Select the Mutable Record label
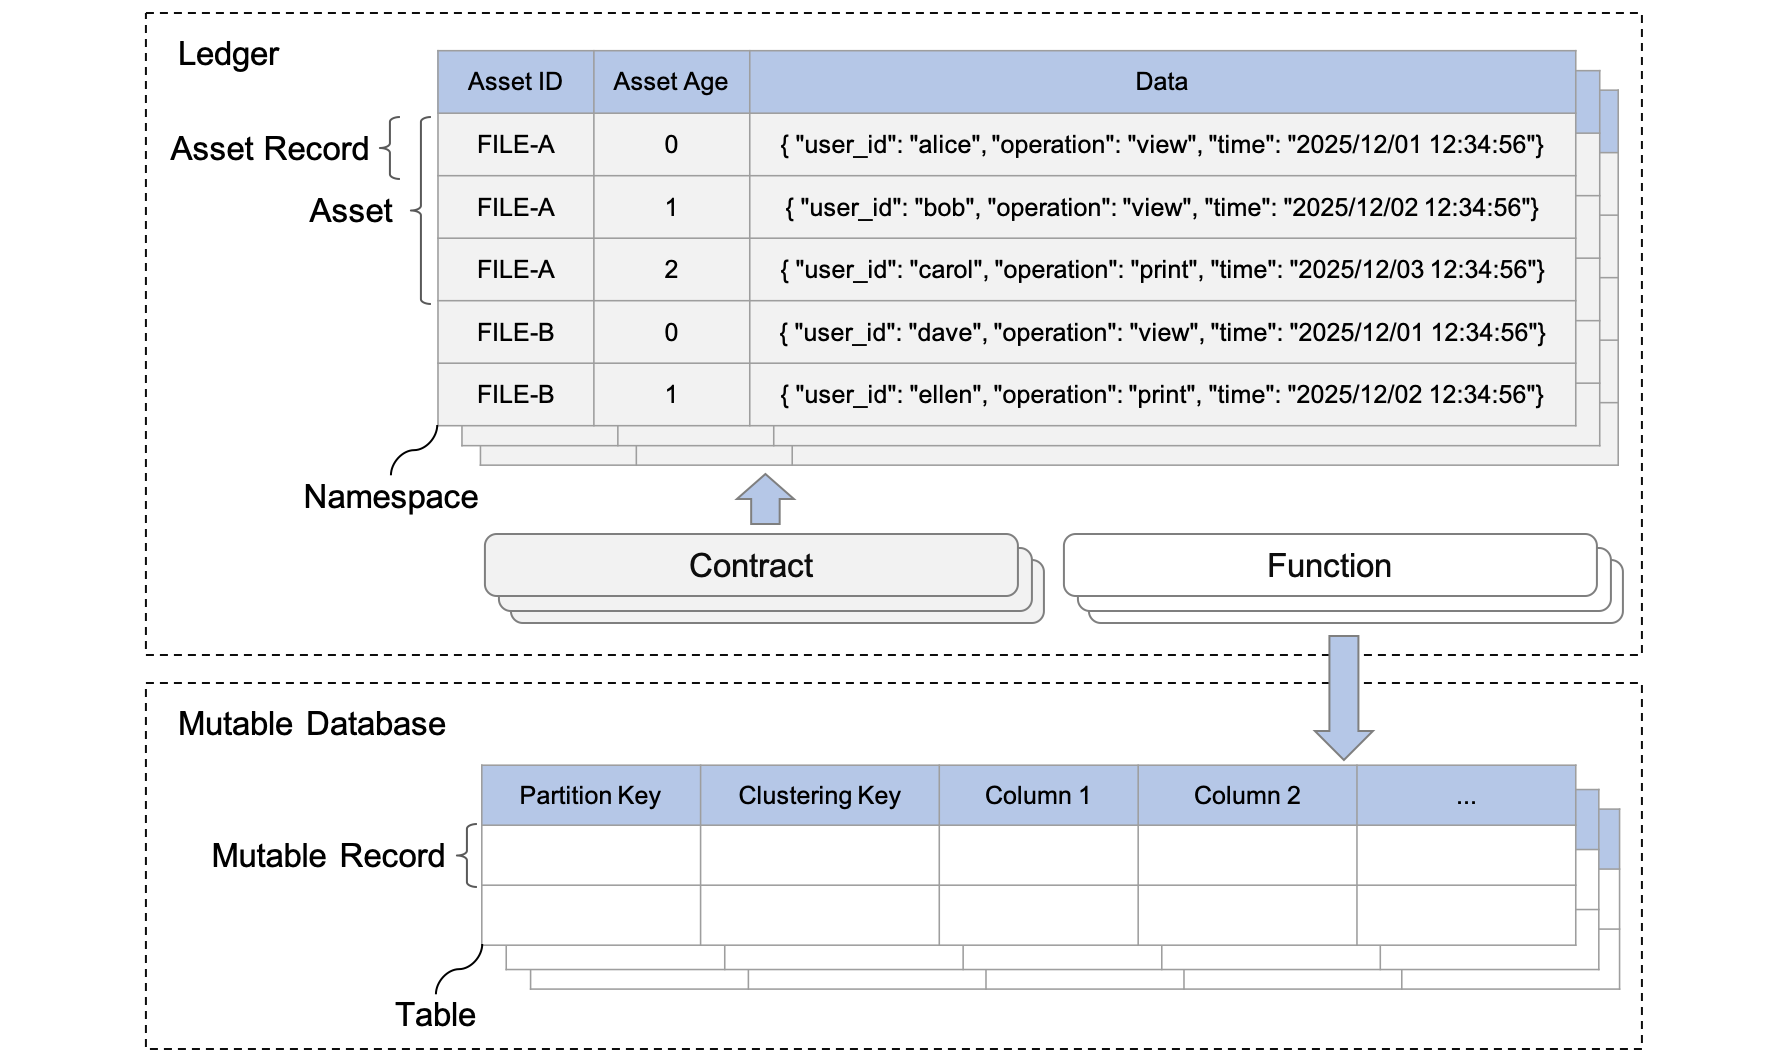Viewport: 1785px width, 1058px height. (x=328, y=856)
